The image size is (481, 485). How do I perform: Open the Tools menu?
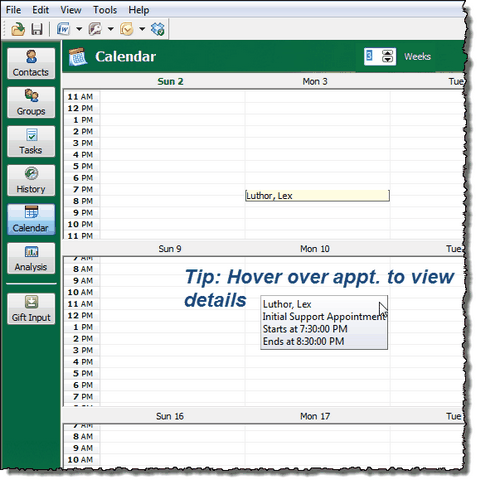click(x=105, y=10)
